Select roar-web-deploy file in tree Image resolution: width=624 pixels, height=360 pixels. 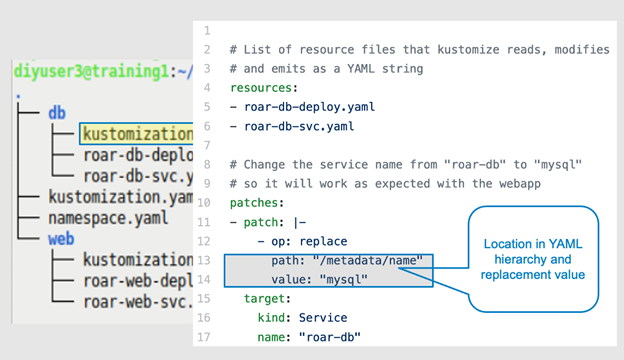point(138,281)
